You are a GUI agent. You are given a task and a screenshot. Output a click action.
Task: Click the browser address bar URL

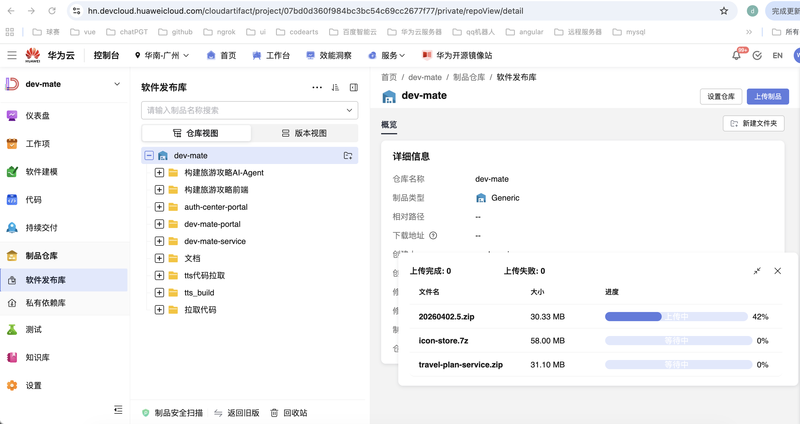[305, 11]
